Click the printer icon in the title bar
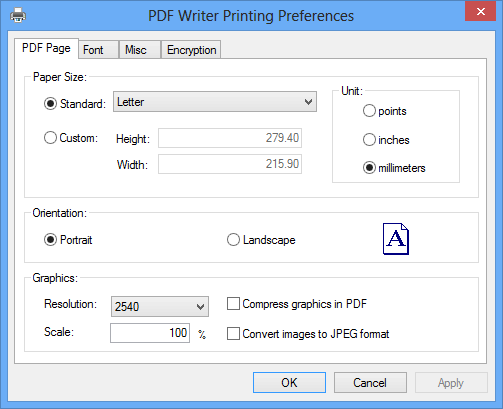The height and width of the screenshot is (409, 503). tap(18, 15)
